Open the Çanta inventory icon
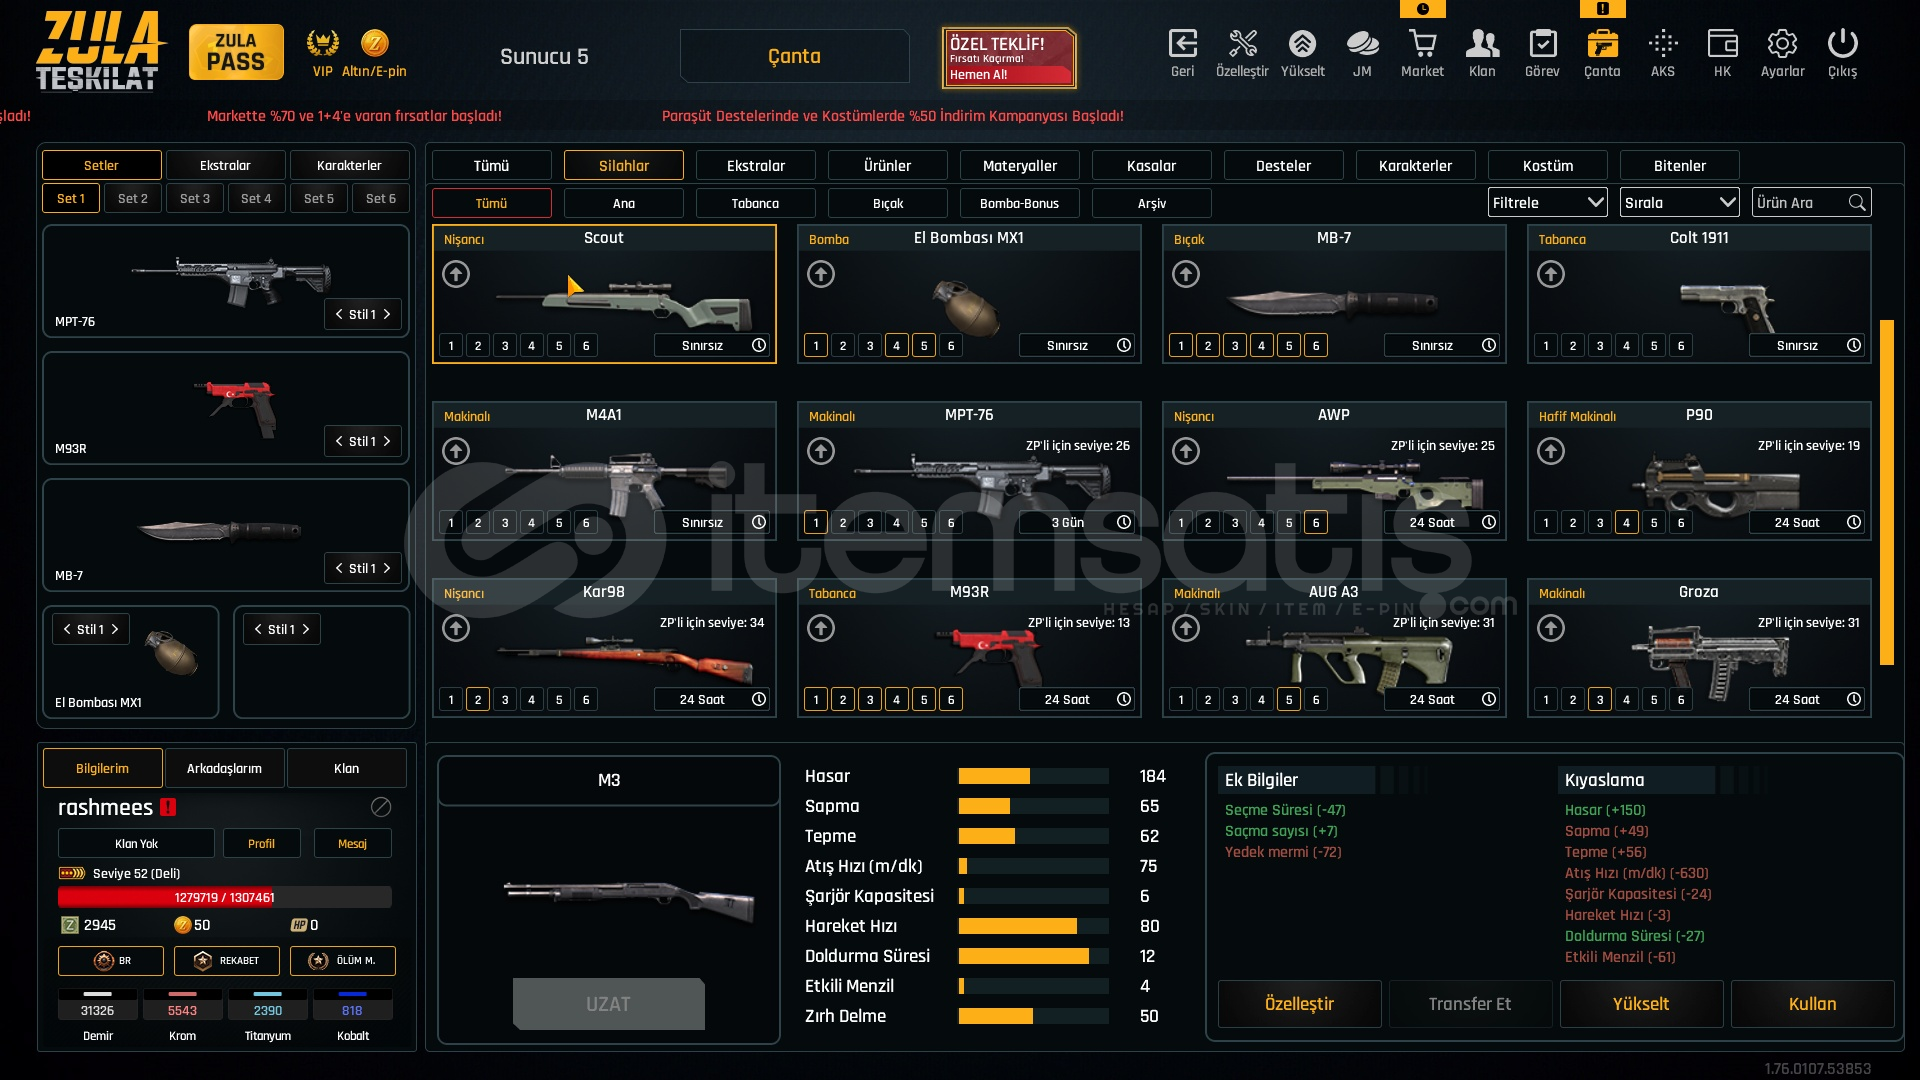 (x=1602, y=44)
